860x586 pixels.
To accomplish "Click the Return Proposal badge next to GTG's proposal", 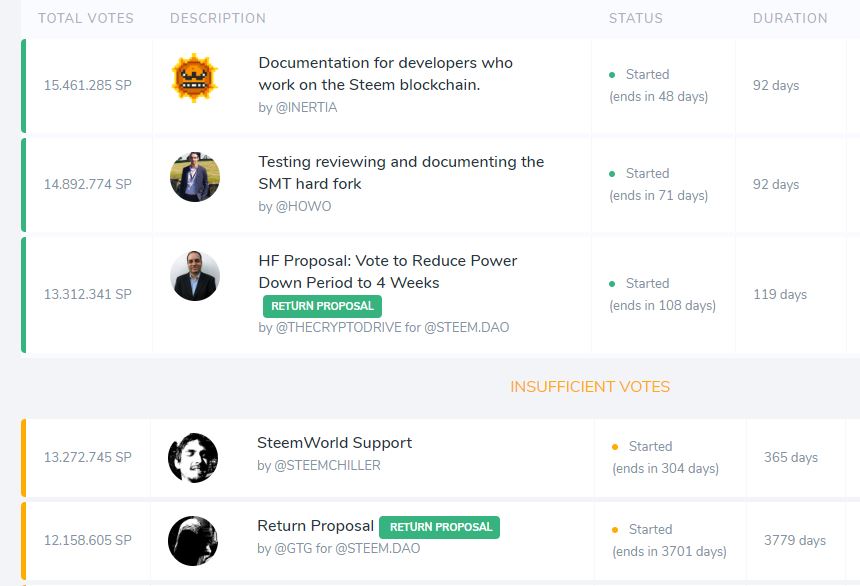I will (440, 527).
